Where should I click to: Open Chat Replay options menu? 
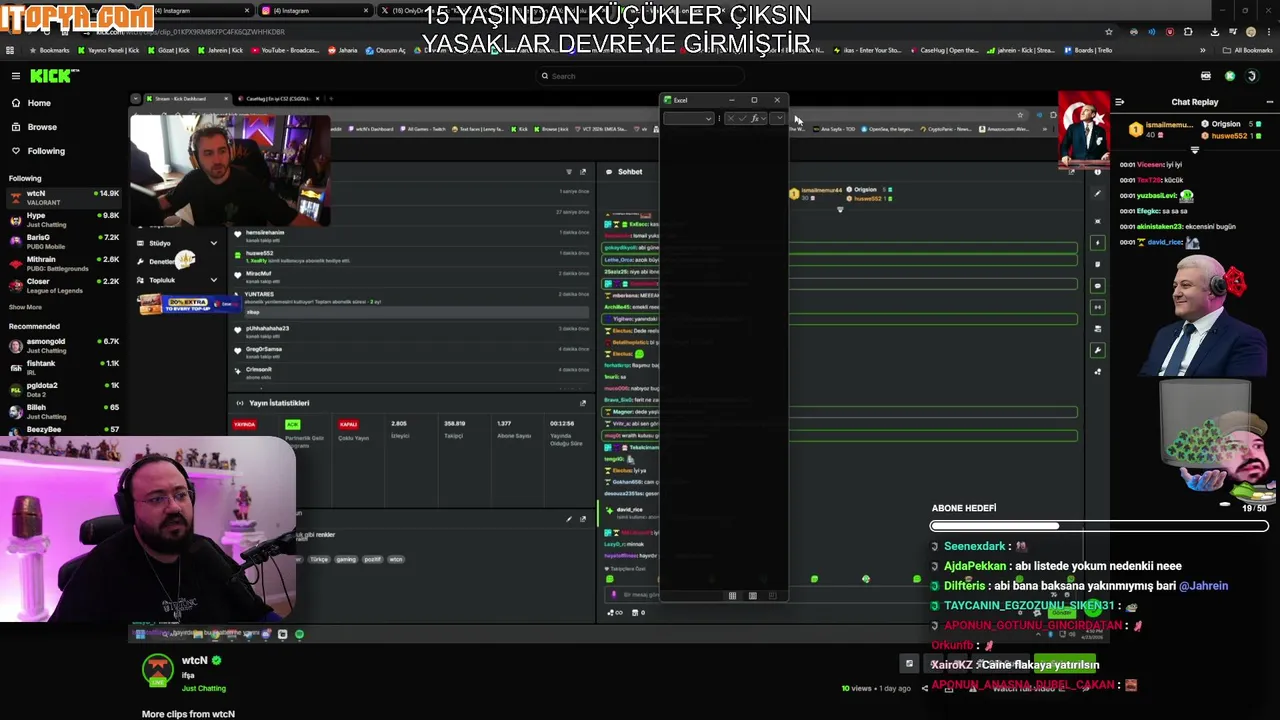point(1270,102)
